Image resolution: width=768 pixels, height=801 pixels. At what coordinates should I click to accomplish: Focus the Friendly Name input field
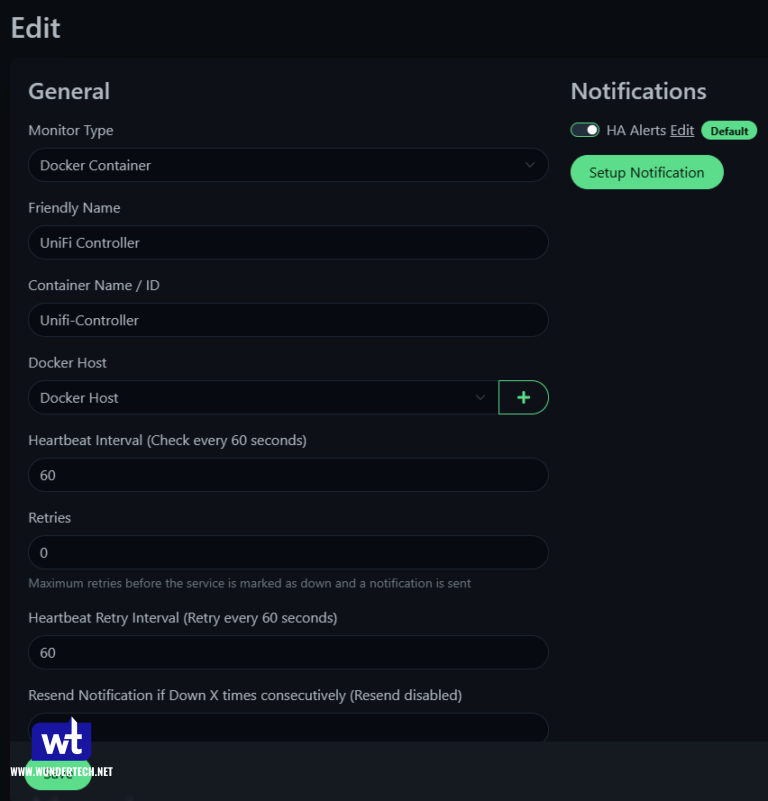(288, 242)
